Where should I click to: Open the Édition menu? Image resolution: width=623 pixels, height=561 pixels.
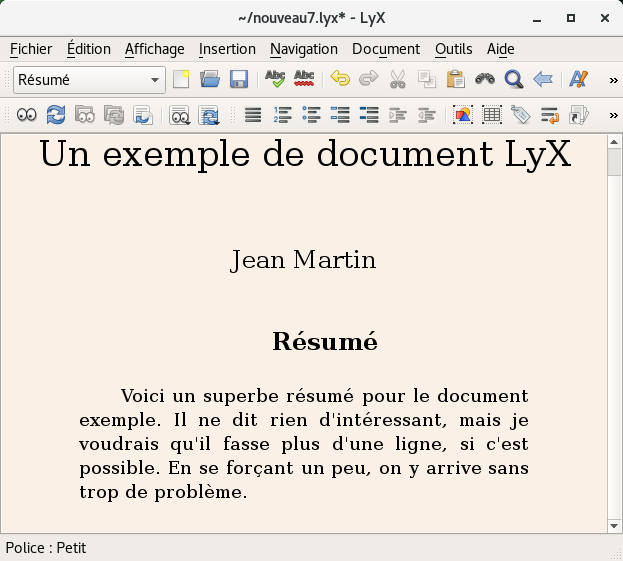(89, 49)
